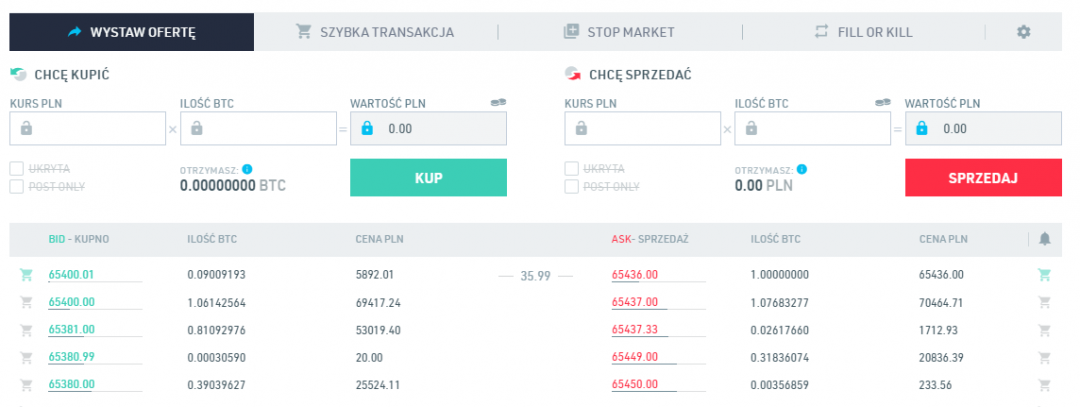The width and height of the screenshot is (1080, 407).
Task: Open the STOP MARKET tab
Action: [619, 32]
